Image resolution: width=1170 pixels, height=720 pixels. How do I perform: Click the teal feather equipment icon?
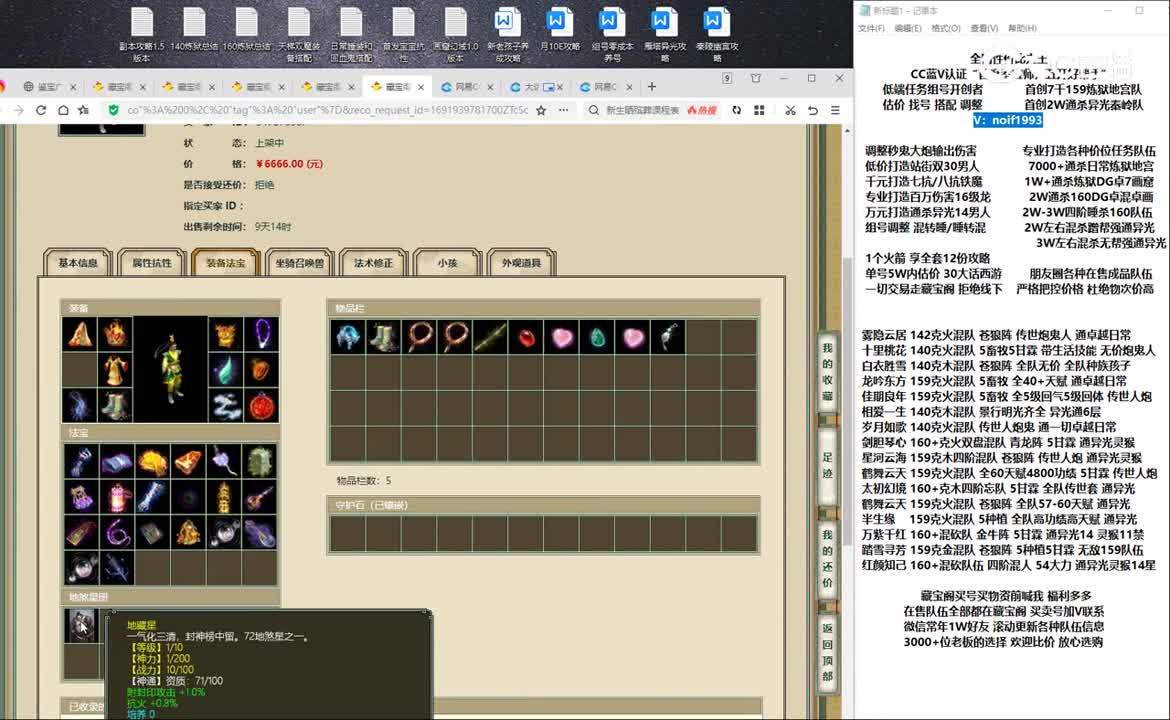coord(225,370)
